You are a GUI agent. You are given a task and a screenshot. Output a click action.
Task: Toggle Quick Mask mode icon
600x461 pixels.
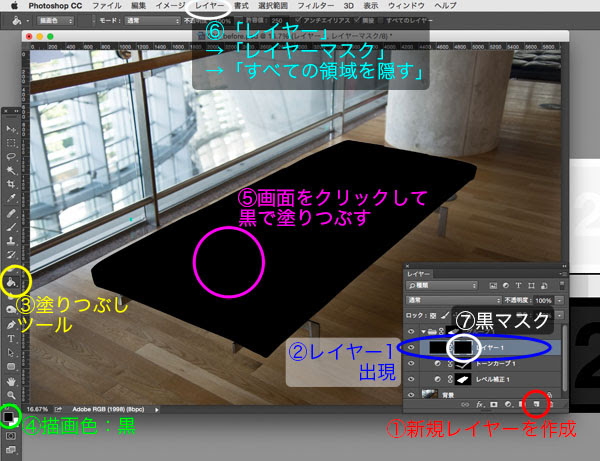(11, 436)
